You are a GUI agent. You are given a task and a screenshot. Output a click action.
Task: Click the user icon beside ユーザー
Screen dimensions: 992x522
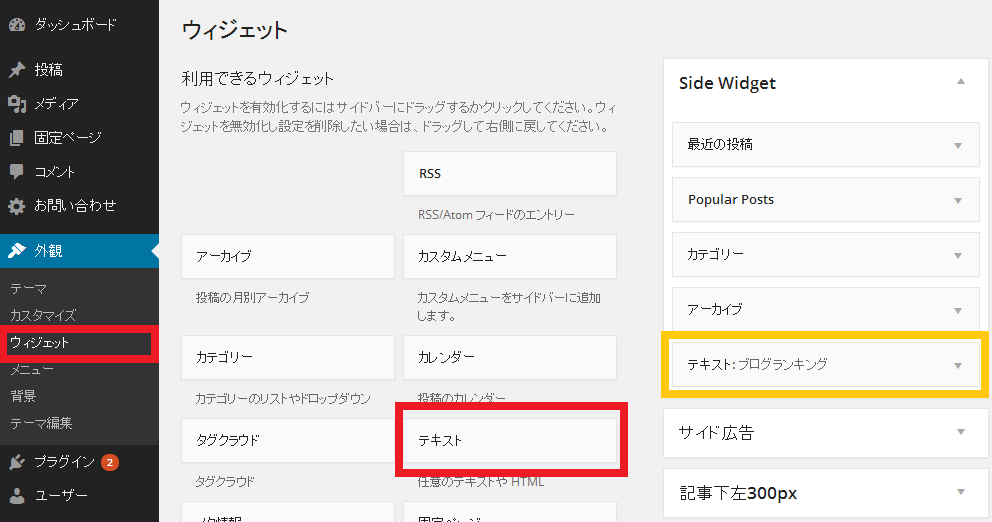click(17, 495)
